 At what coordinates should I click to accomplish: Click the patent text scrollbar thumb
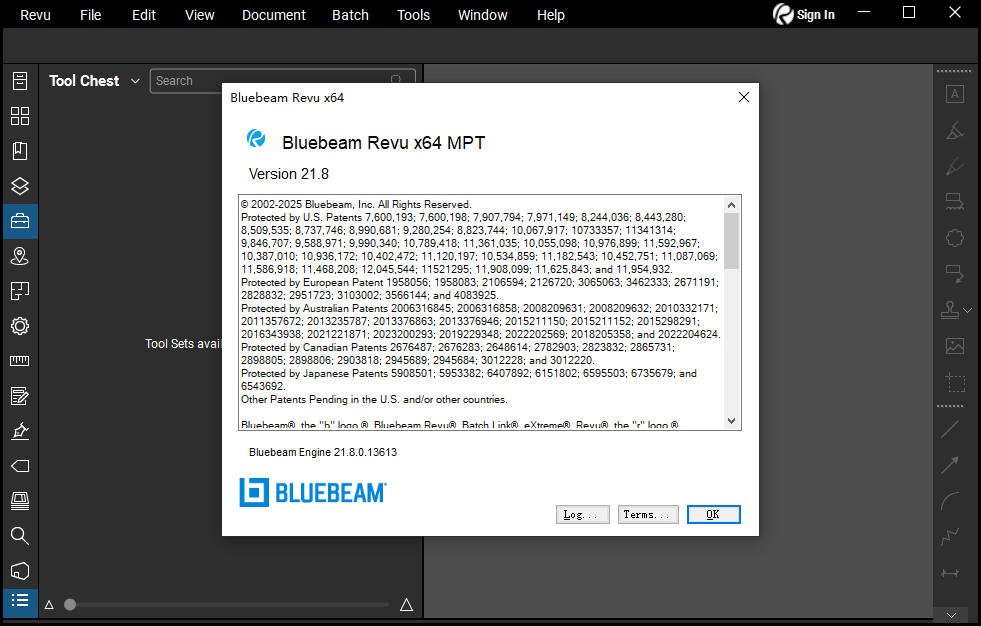[731, 241]
